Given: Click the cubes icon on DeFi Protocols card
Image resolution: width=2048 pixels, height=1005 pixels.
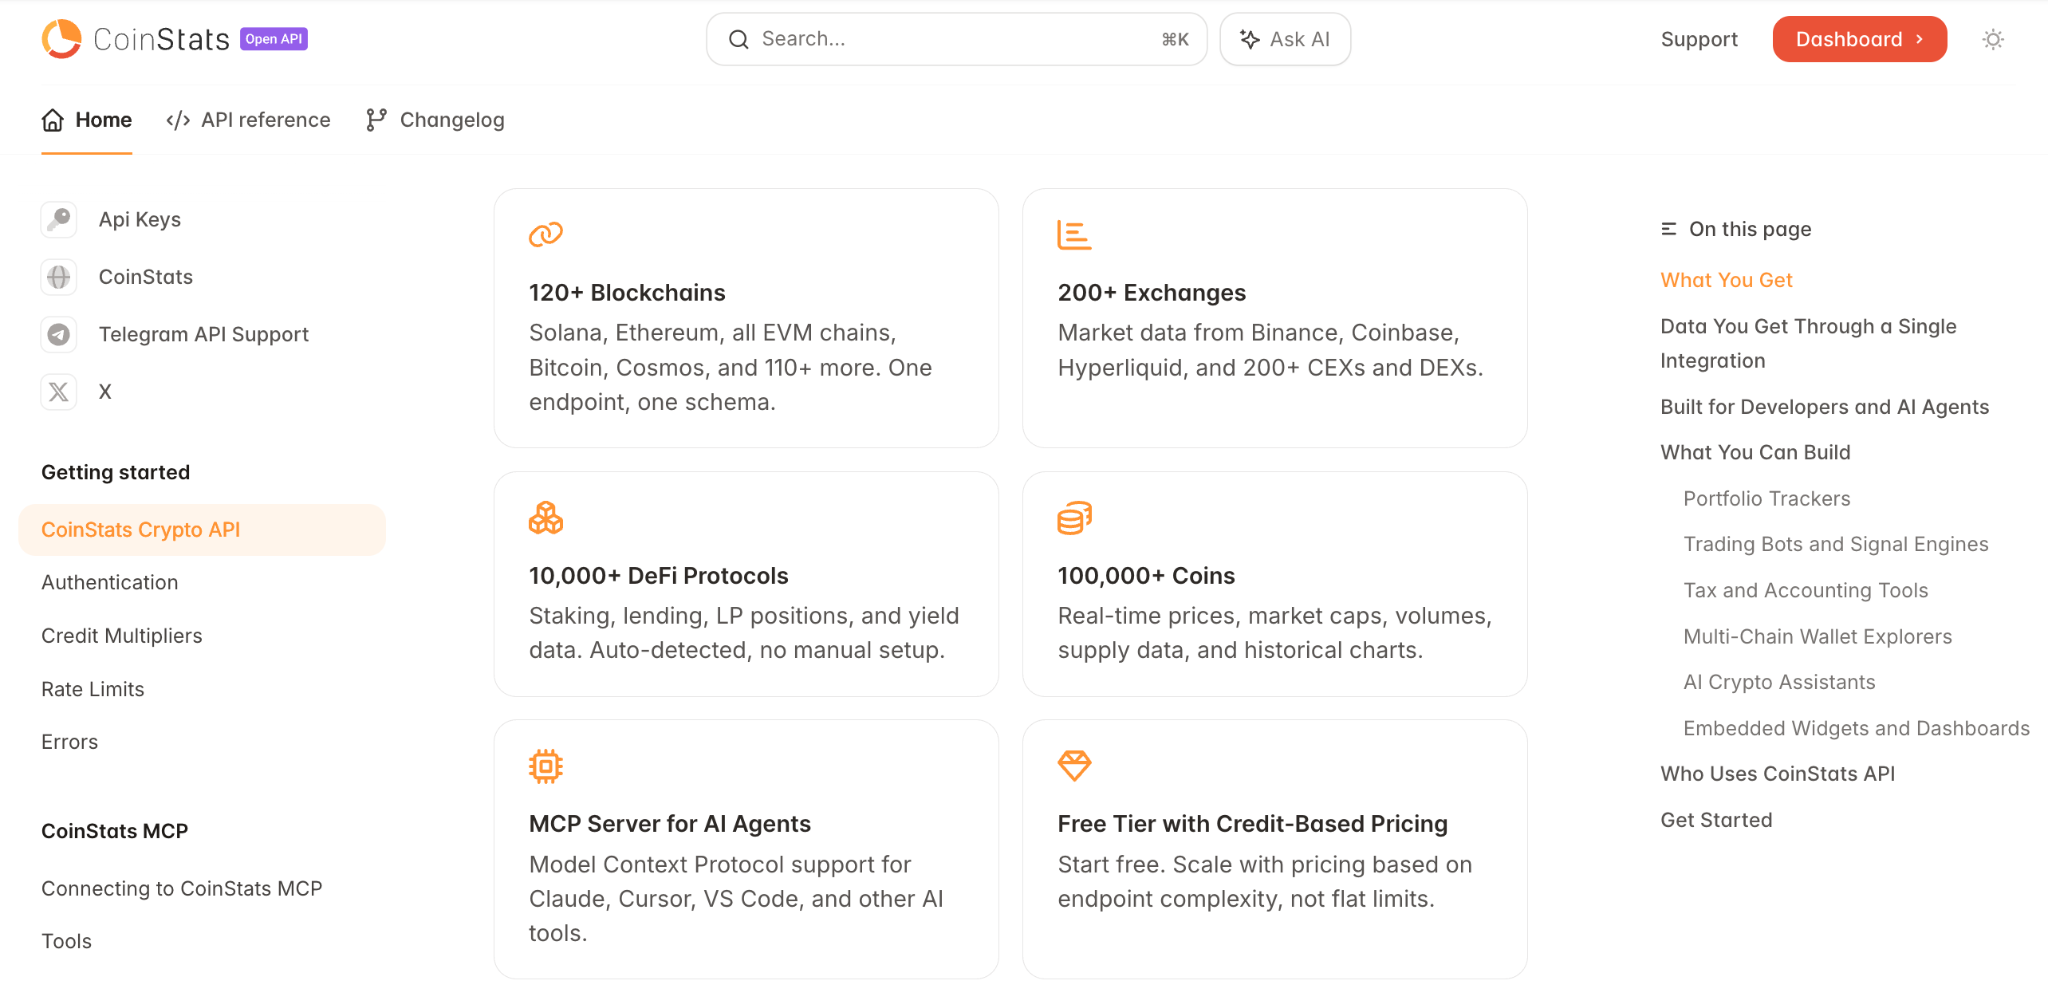Looking at the screenshot, I should (x=546, y=518).
